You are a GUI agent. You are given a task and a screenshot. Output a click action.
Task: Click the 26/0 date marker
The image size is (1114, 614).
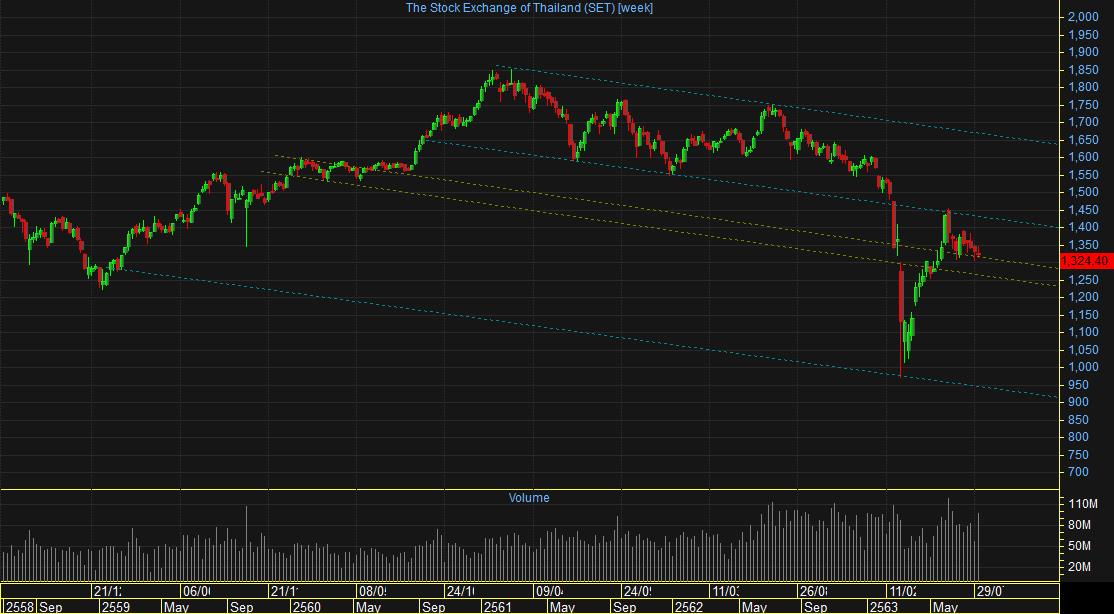[x=813, y=591]
